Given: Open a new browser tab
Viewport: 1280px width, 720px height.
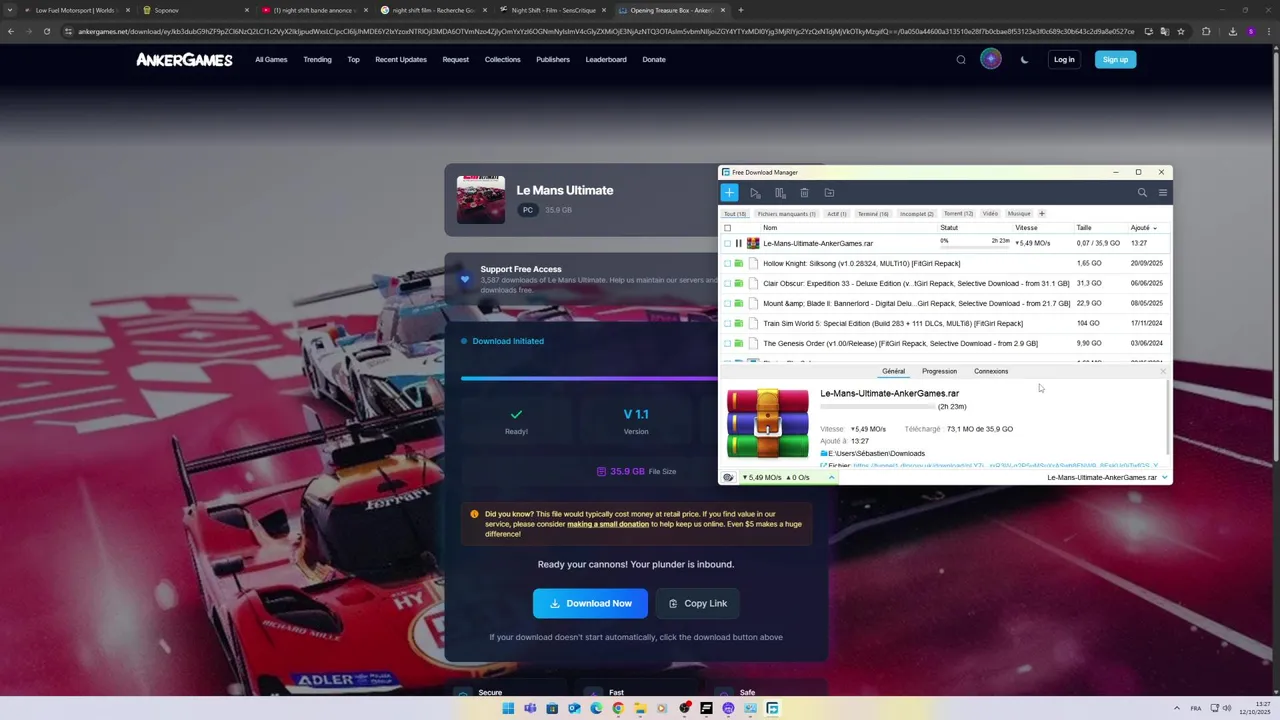Looking at the screenshot, I should pyautogui.click(x=740, y=10).
